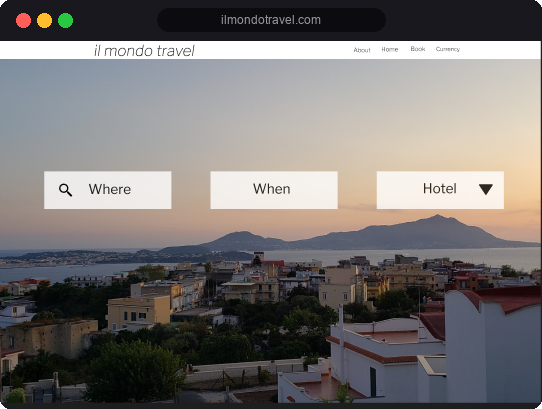Open the When date field

tap(274, 190)
